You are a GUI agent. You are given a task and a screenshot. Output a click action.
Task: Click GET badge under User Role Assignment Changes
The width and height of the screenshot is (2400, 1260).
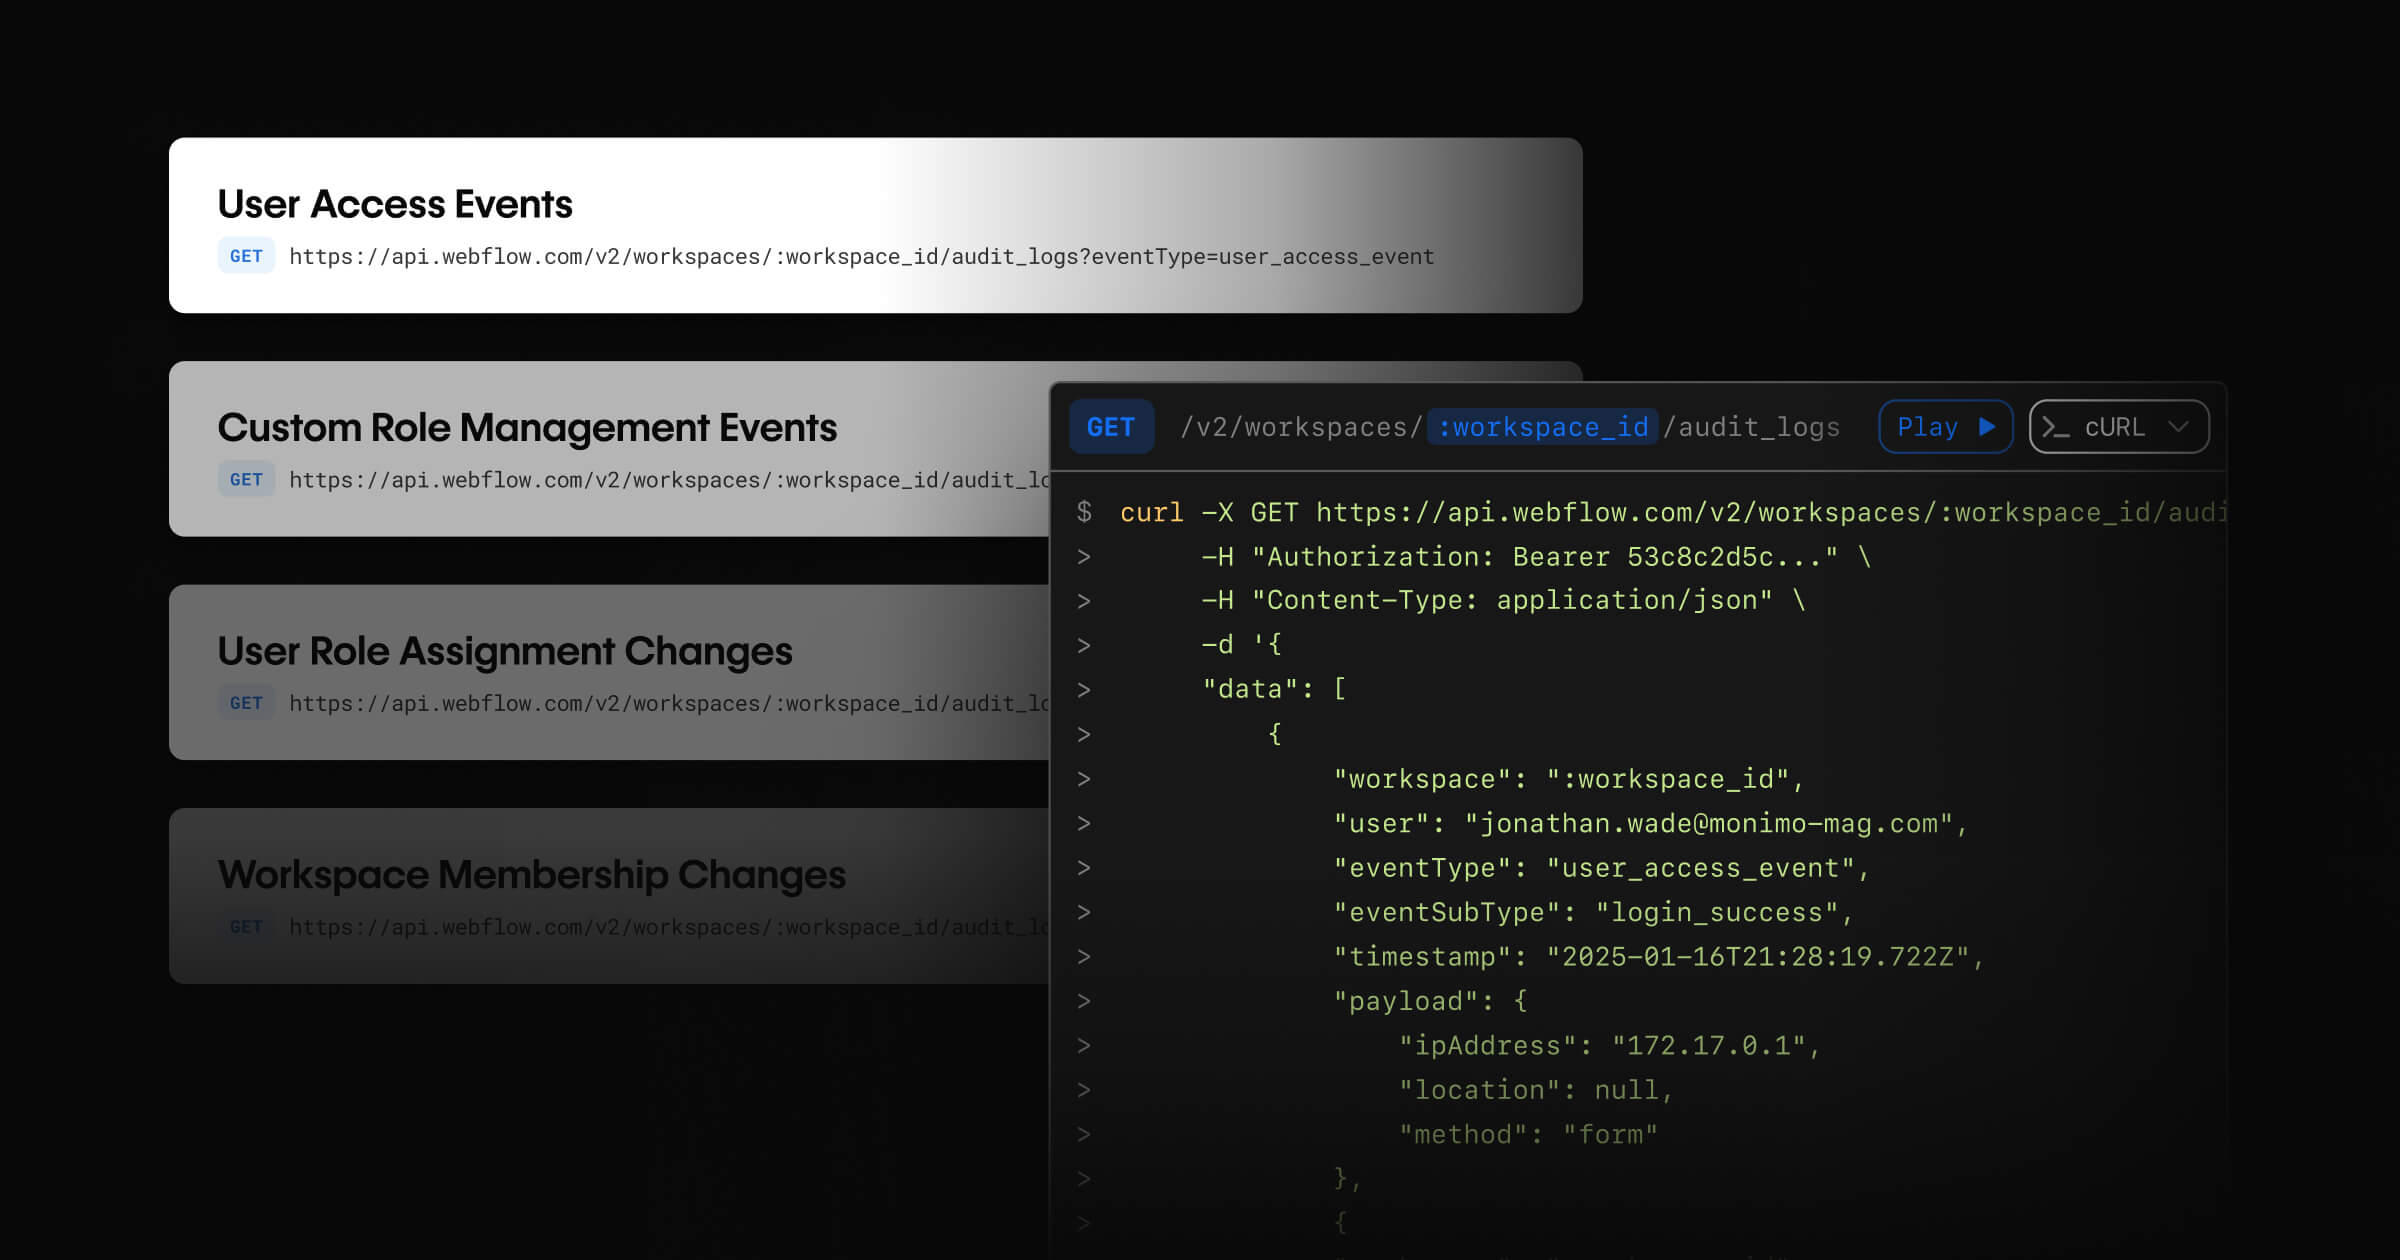point(246,703)
